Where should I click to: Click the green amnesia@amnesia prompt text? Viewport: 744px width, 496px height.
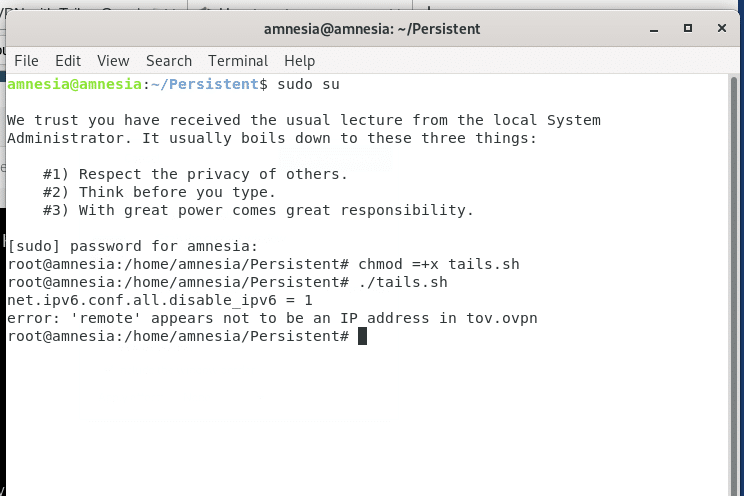[74, 84]
